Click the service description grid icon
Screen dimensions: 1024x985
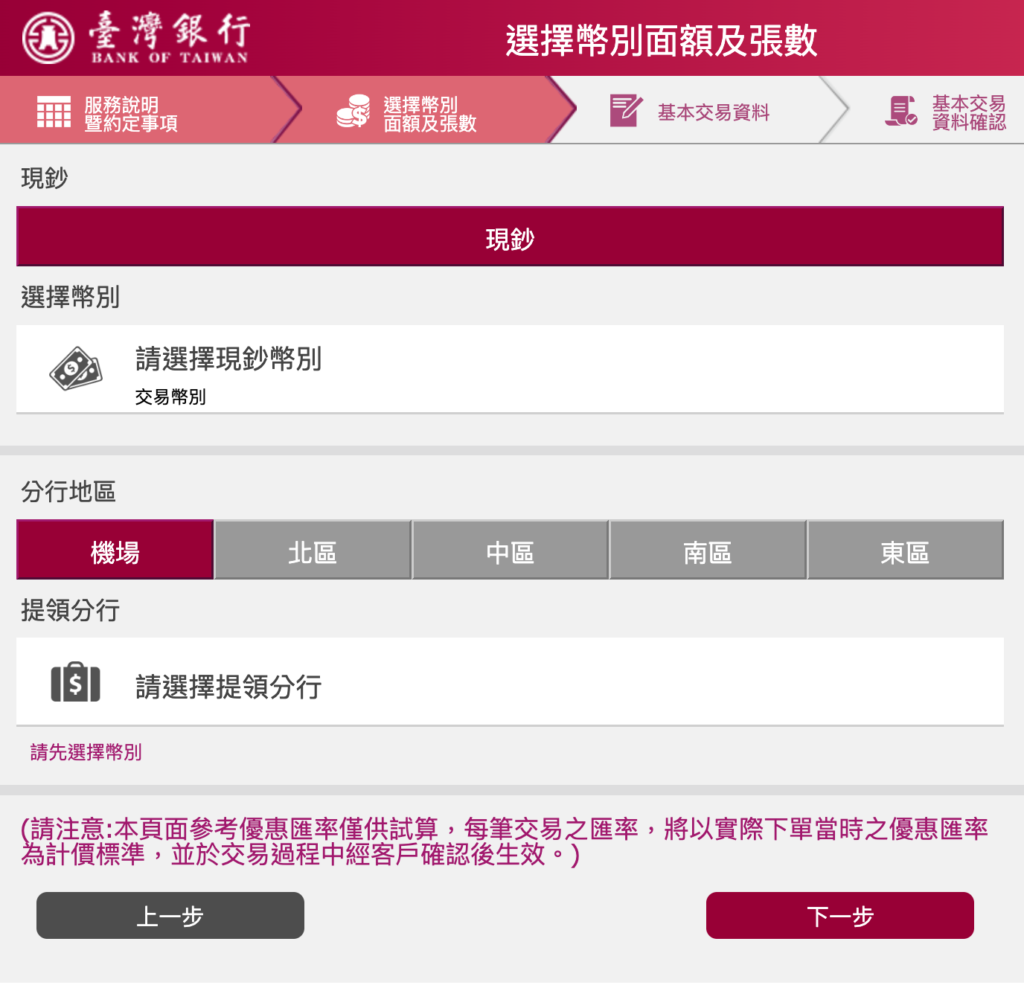pos(54,111)
